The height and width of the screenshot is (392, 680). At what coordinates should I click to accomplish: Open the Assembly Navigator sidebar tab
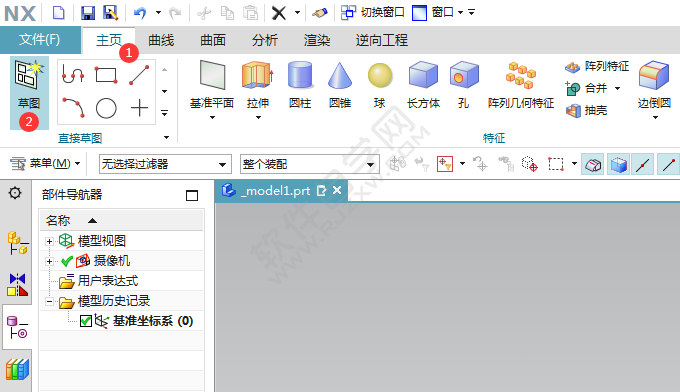click(17, 243)
